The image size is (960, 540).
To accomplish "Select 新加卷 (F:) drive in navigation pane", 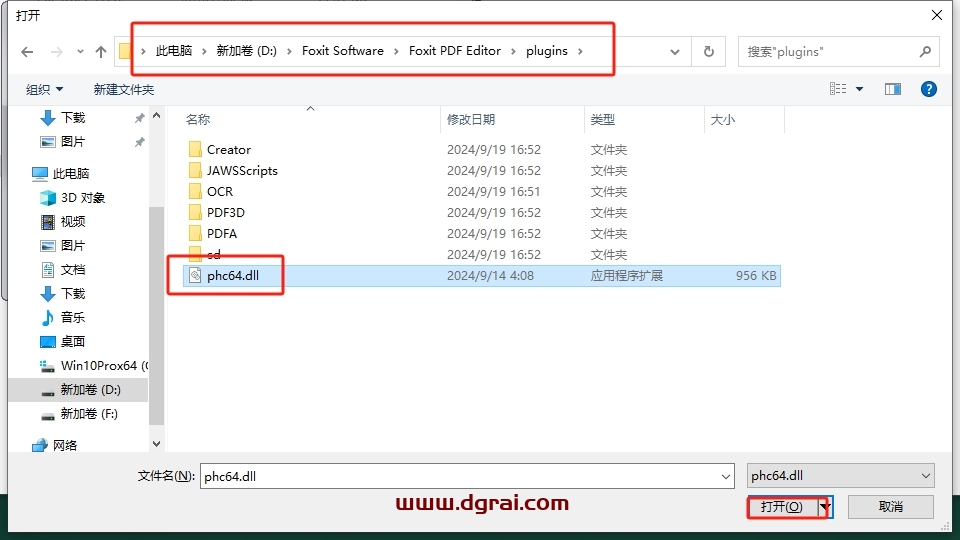I will [x=89, y=414].
